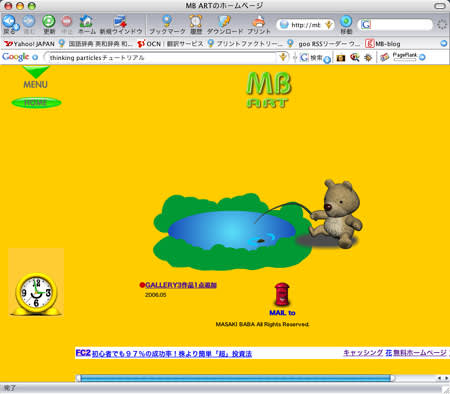Click the PageRank indicator
Viewport: 450px width, 394px height.
[x=404, y=57]
